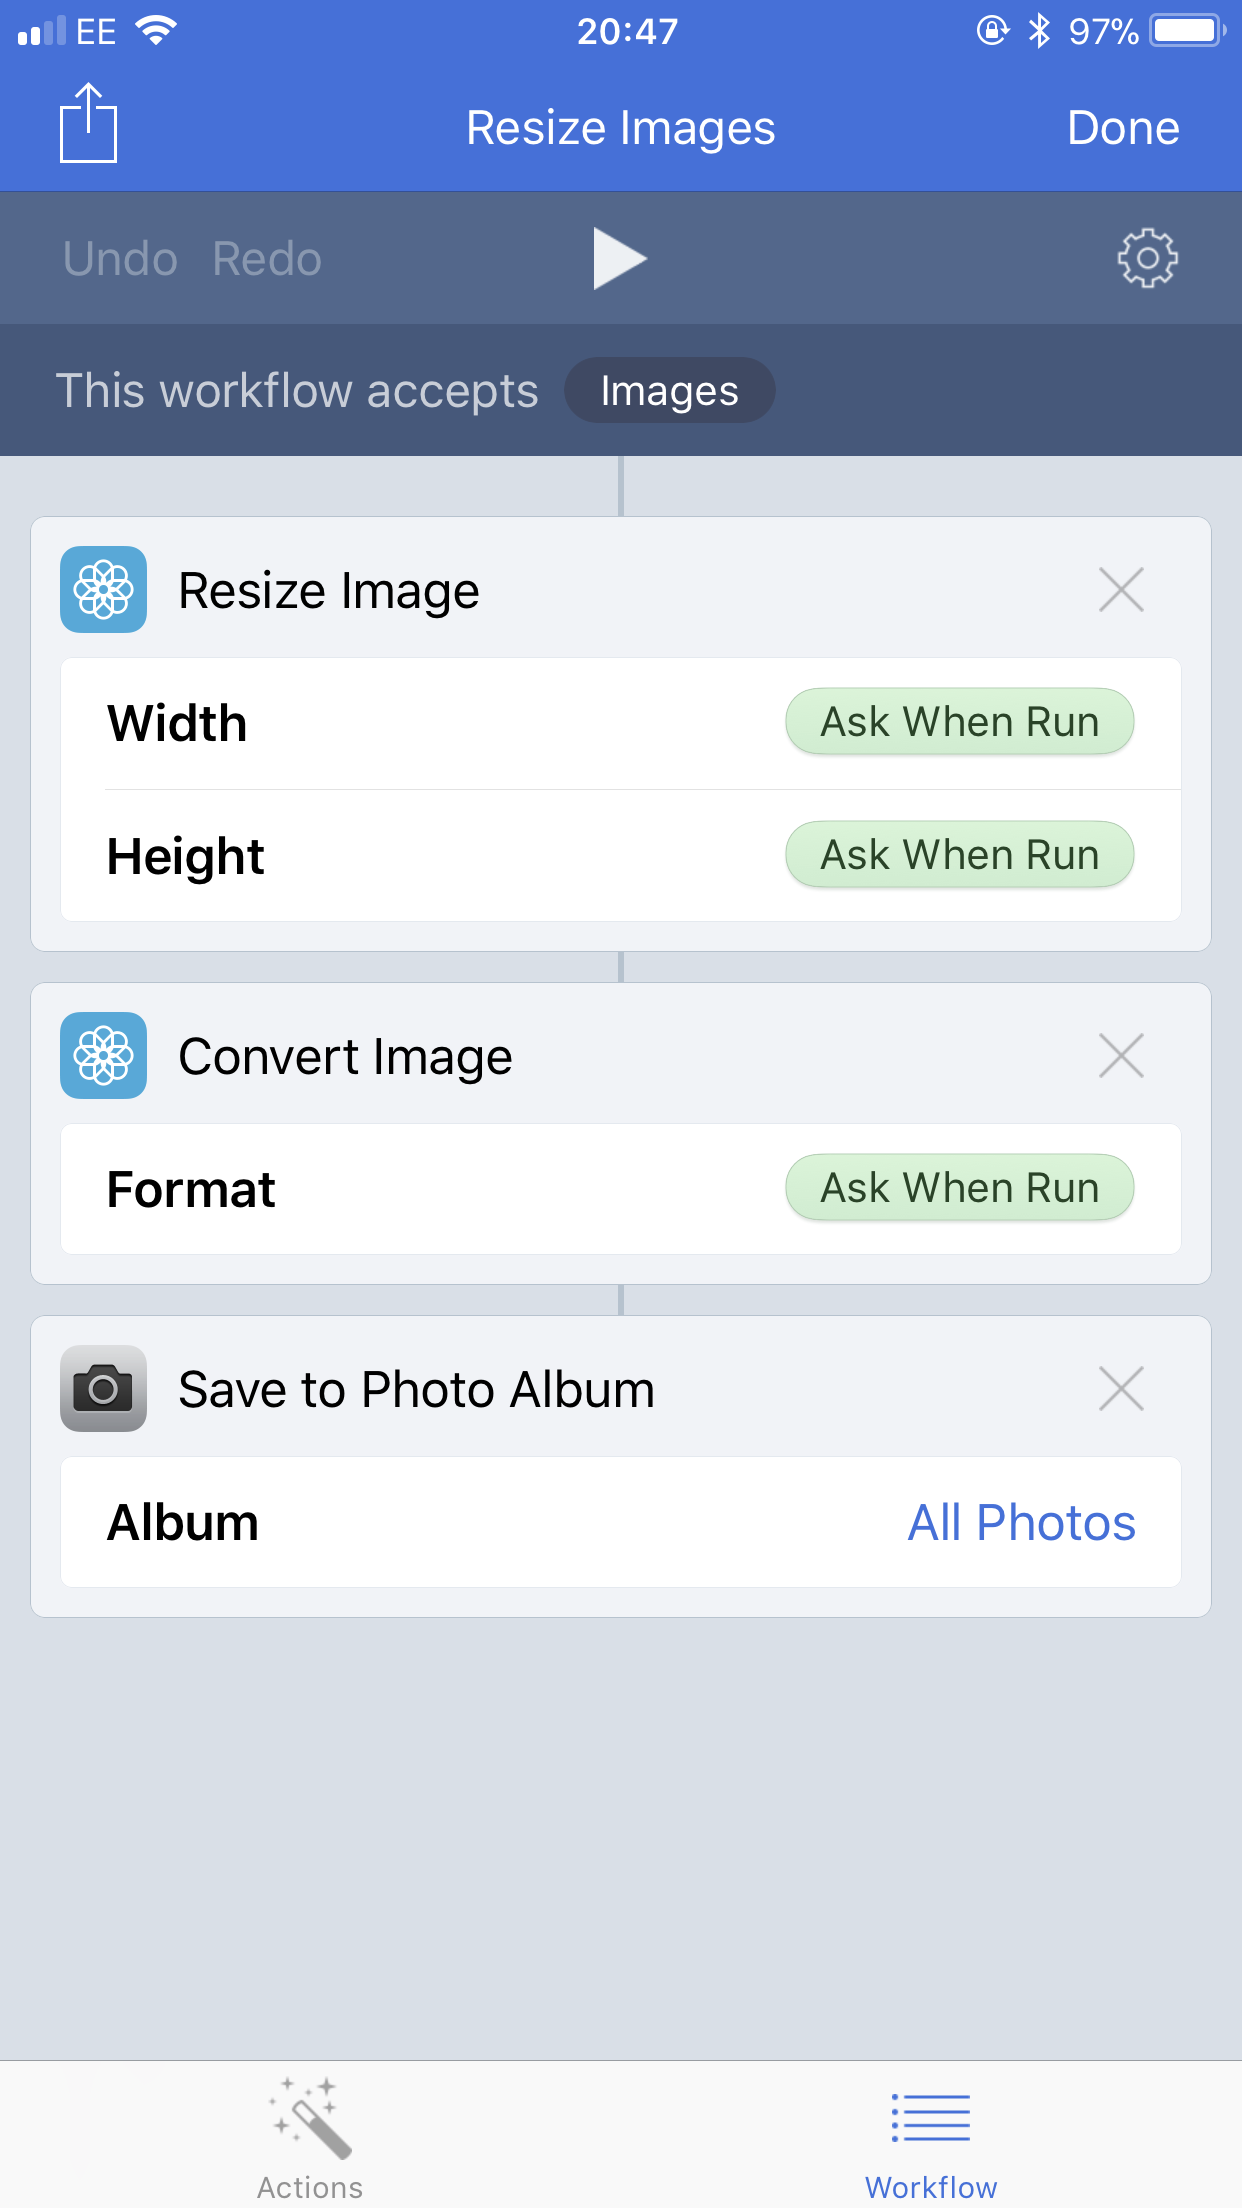Tap the Redo button
Viewport: 1242px width, 2208px height.
point(267,258)
